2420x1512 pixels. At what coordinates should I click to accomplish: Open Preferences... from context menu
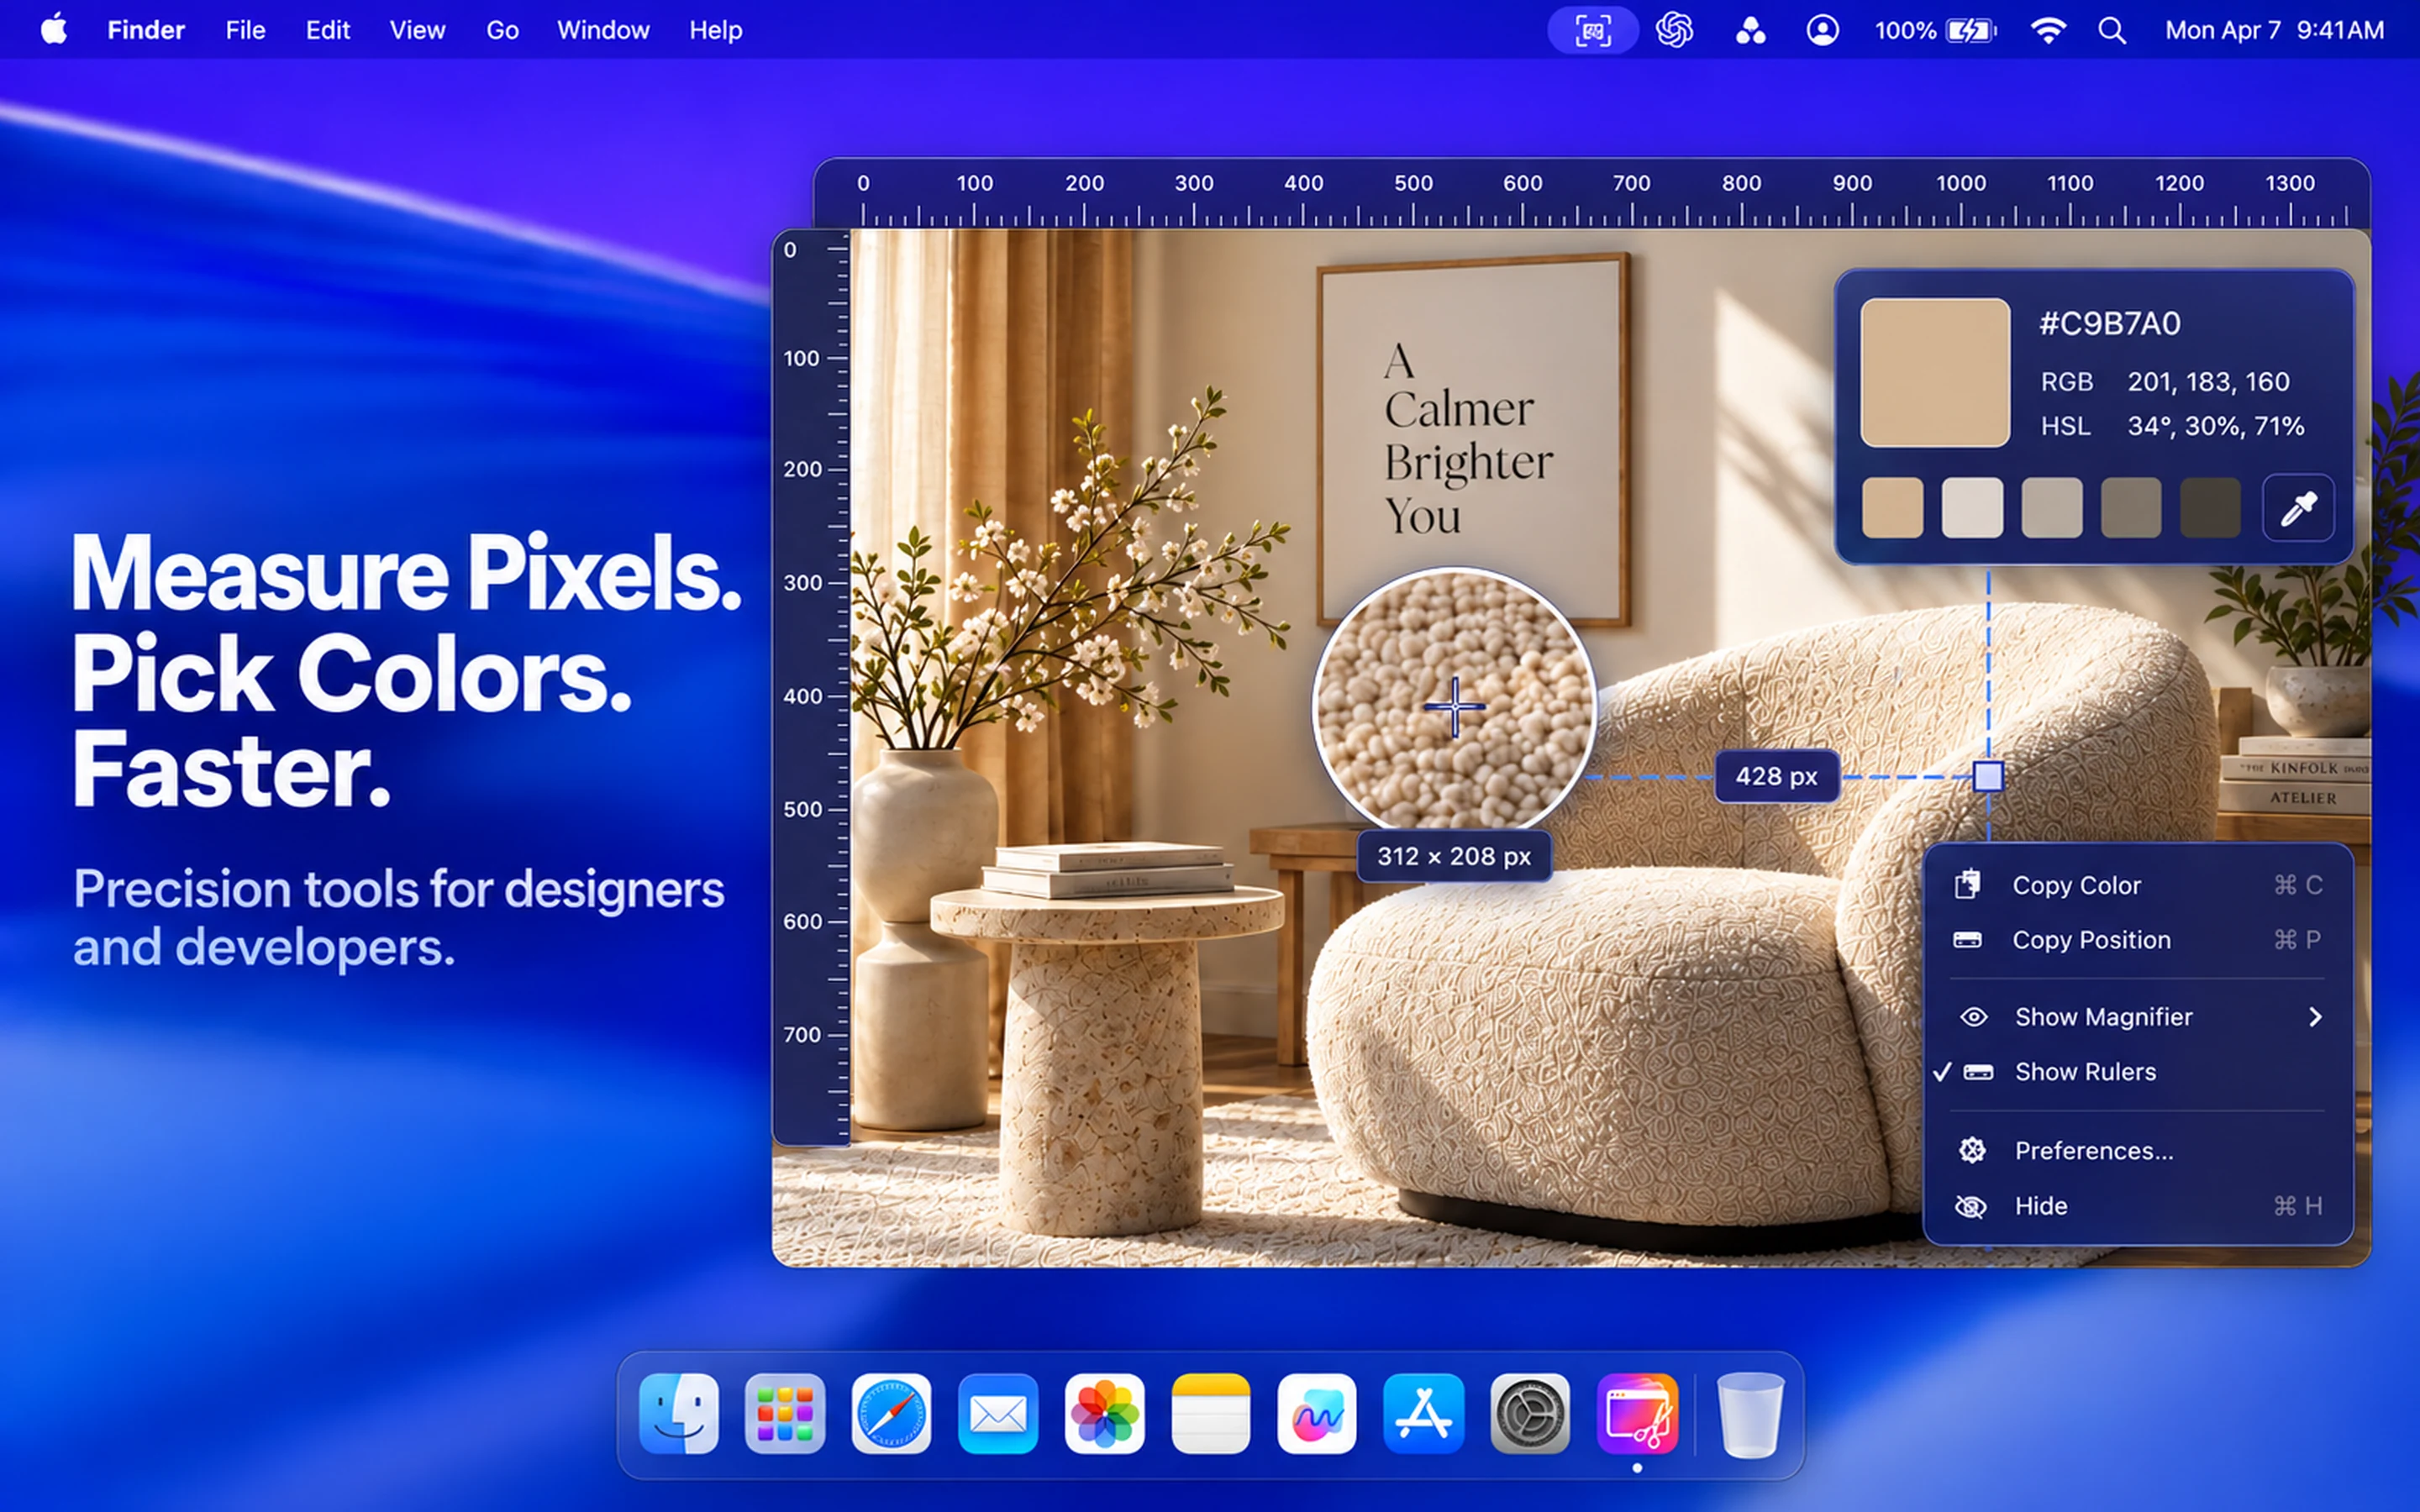pos(2137,1150)
